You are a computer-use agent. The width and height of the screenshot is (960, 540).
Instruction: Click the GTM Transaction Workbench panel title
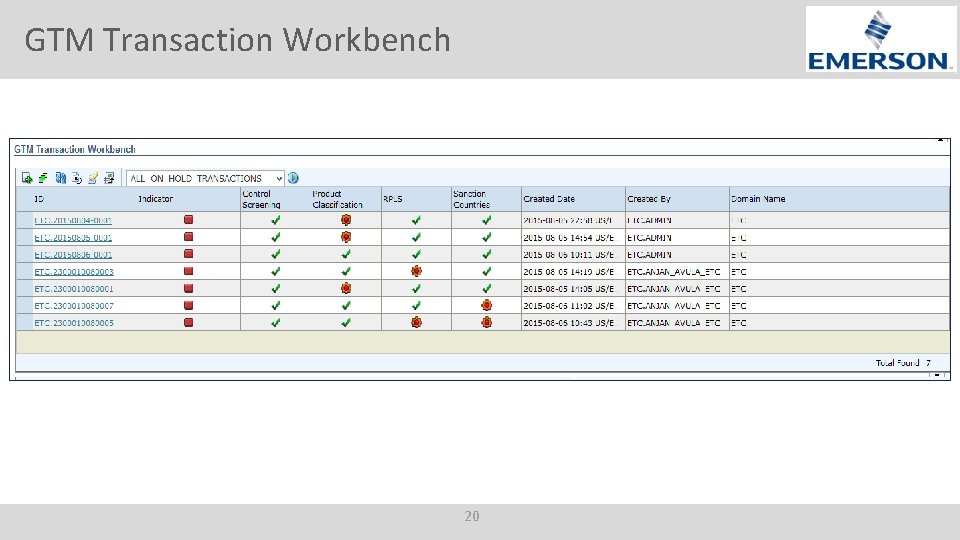75,149
